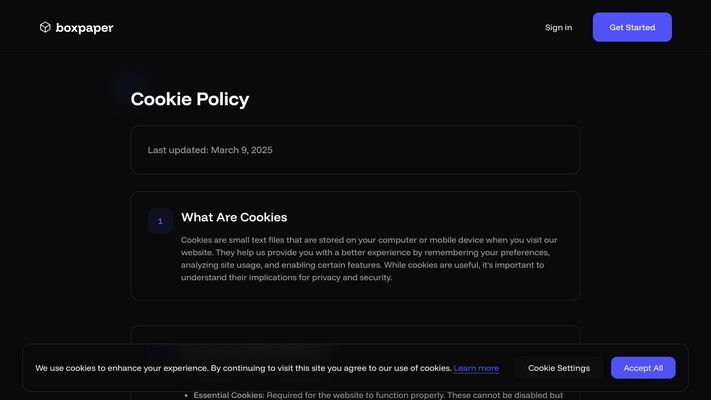Click the Essential Cookies bullet item
The height and width of the screenshot is (400, 711).
[378, 395]
